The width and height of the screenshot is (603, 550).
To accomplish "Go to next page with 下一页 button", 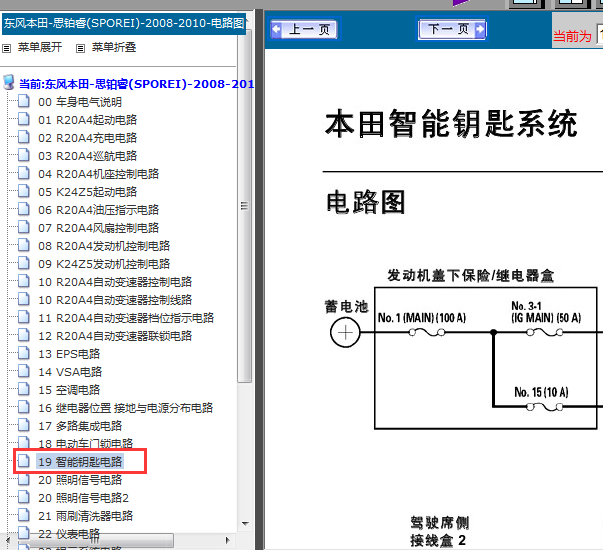I will (x=452, y=29).
